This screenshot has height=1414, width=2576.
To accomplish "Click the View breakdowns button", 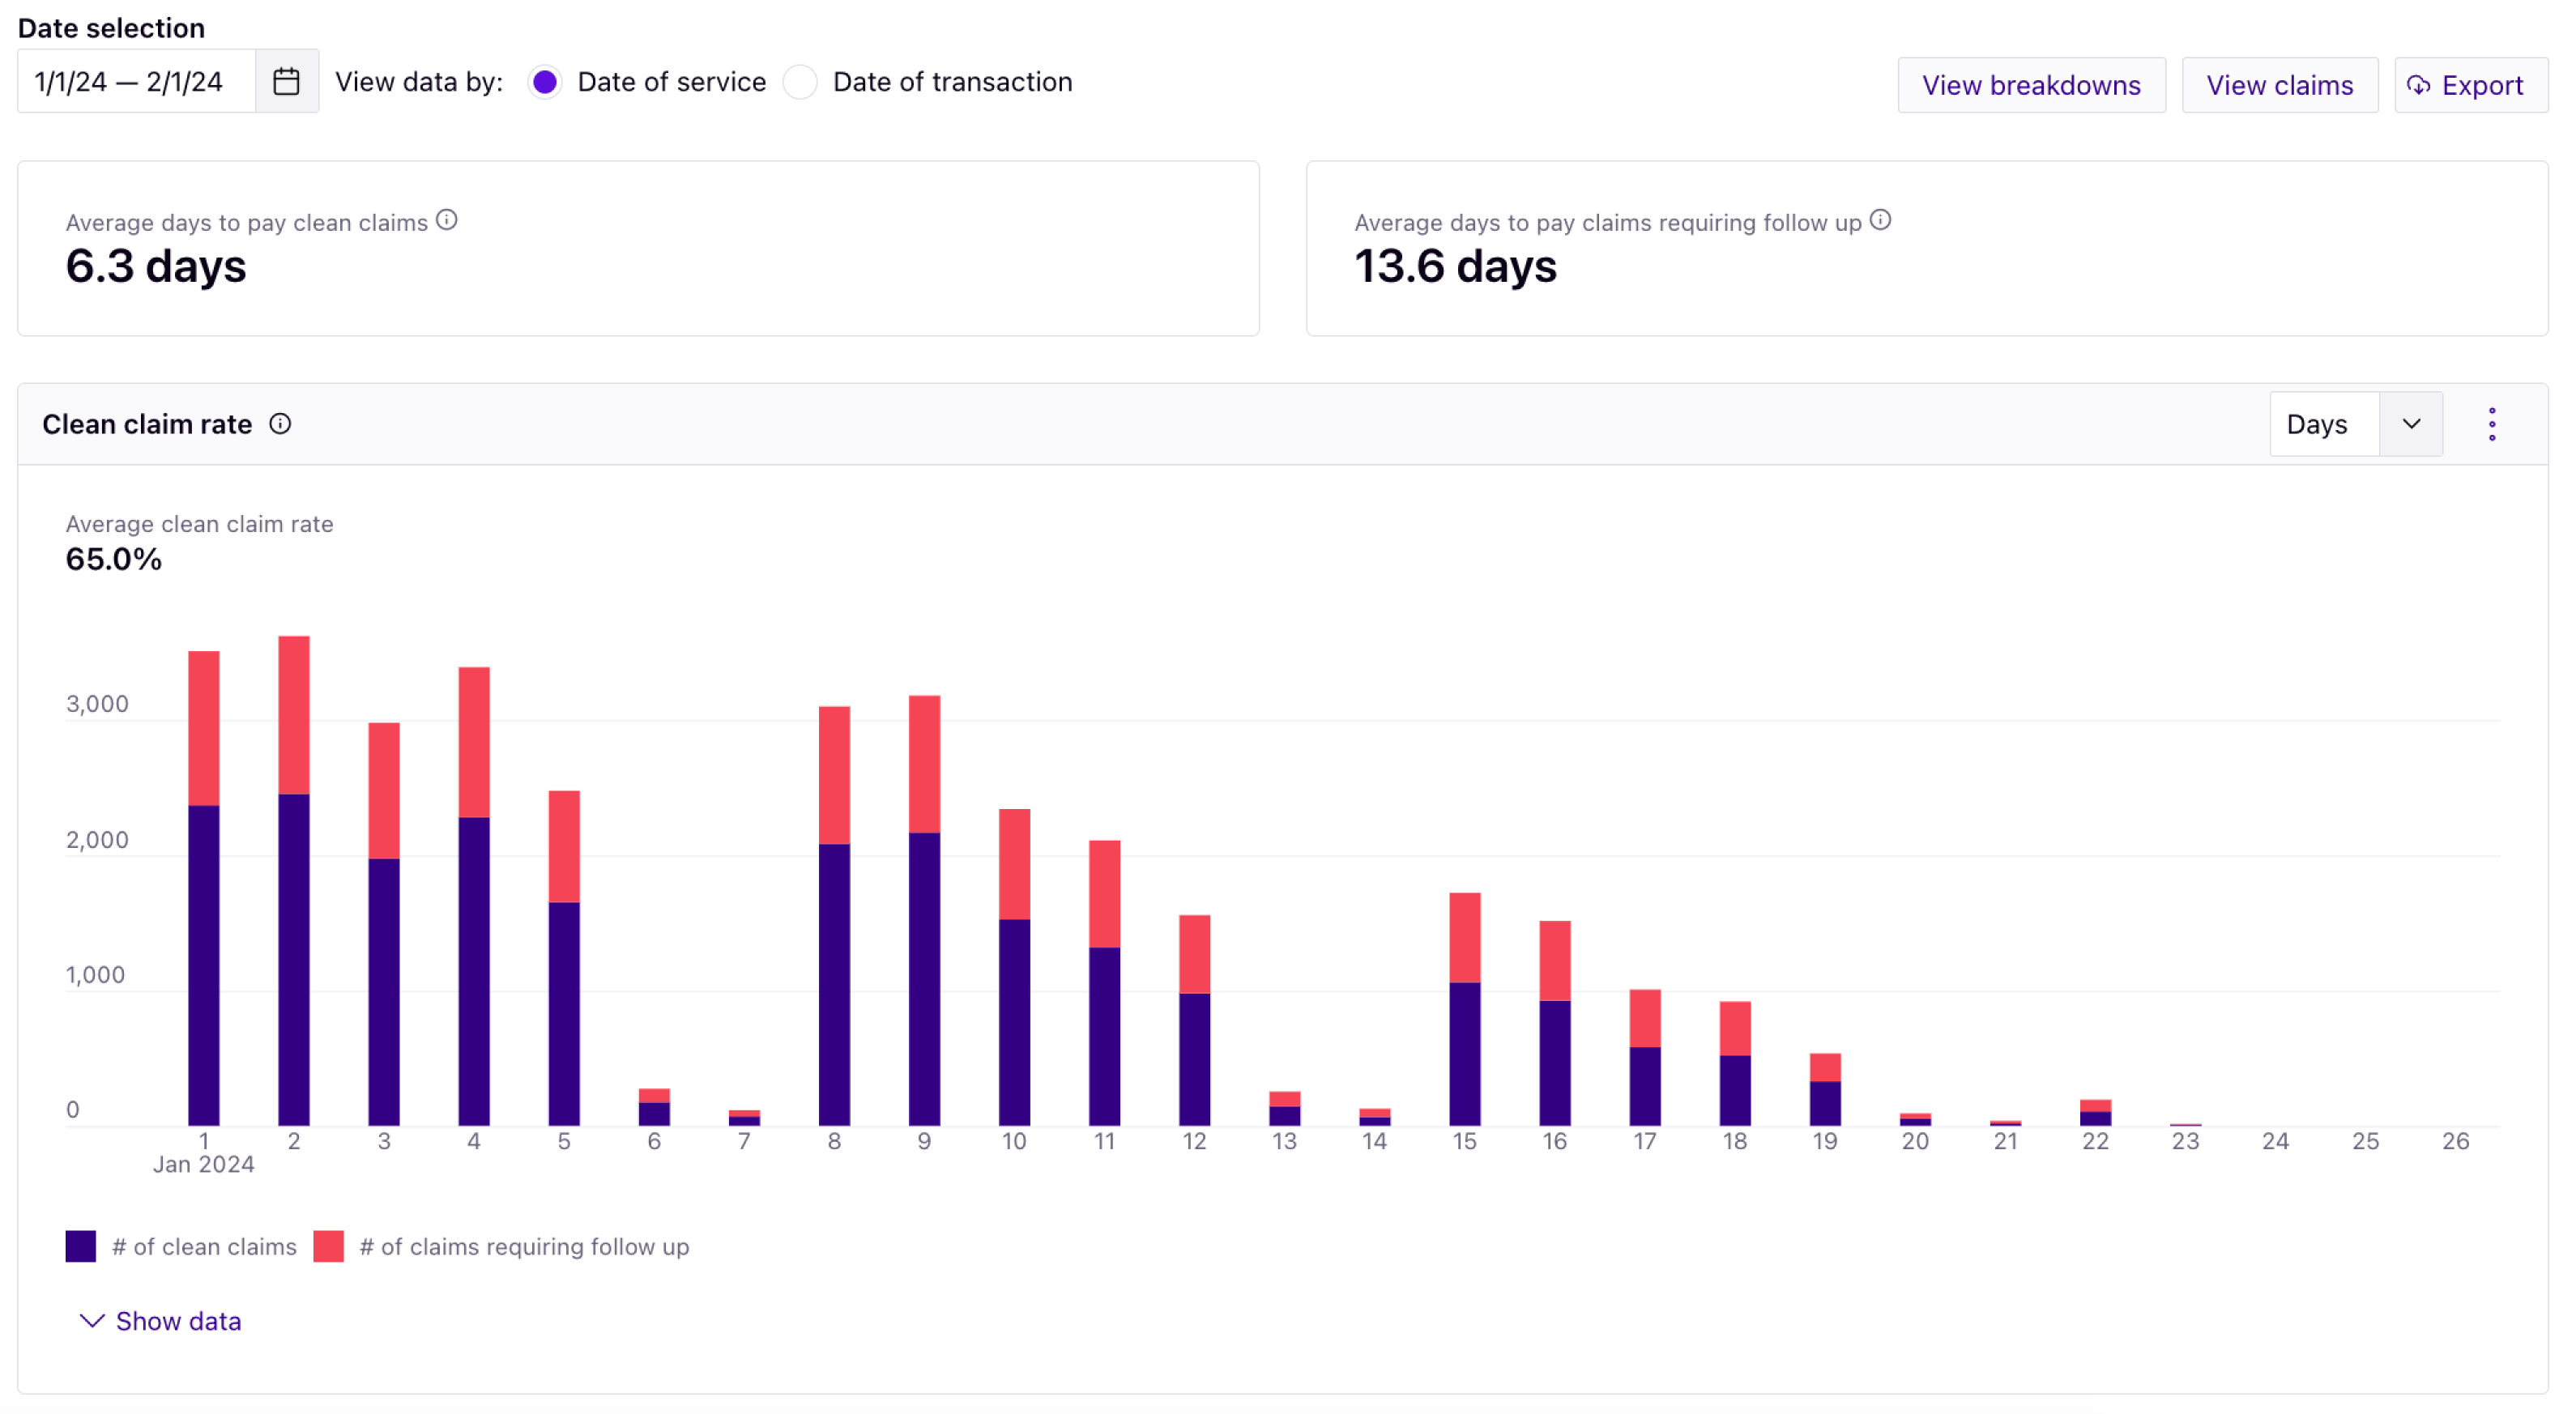I will point(2030,86).
